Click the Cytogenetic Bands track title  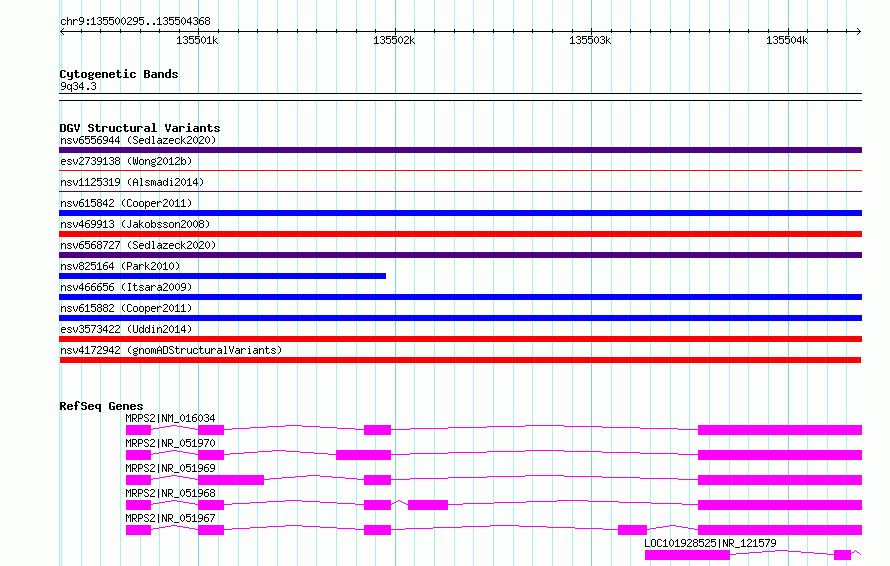click(119, 74)
